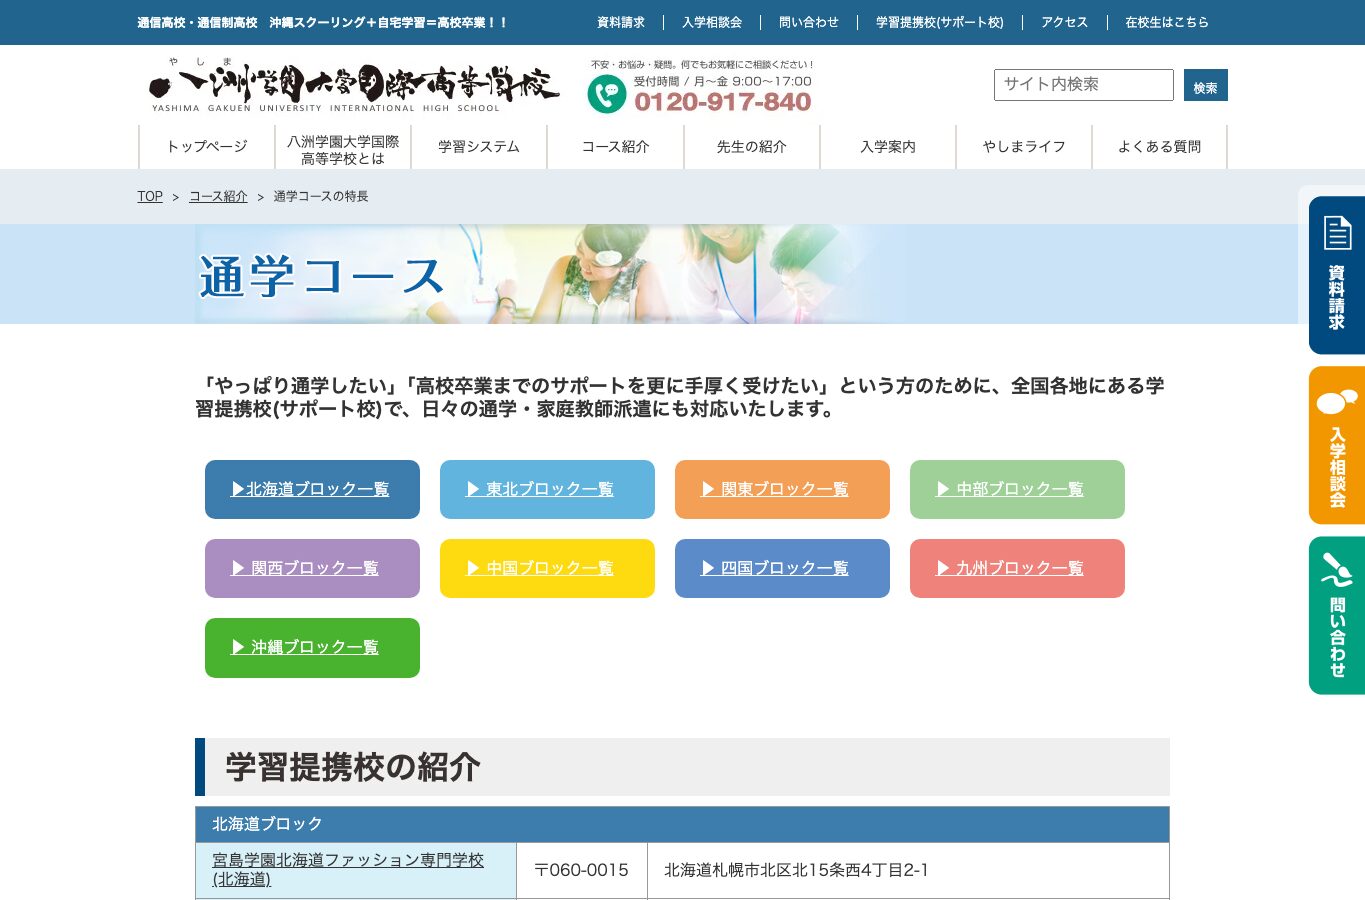Image resolution: width=1365 pixels, height=900 pixels.
Task: Jump to 関西ブロック一覧
Action: point(312,568)
